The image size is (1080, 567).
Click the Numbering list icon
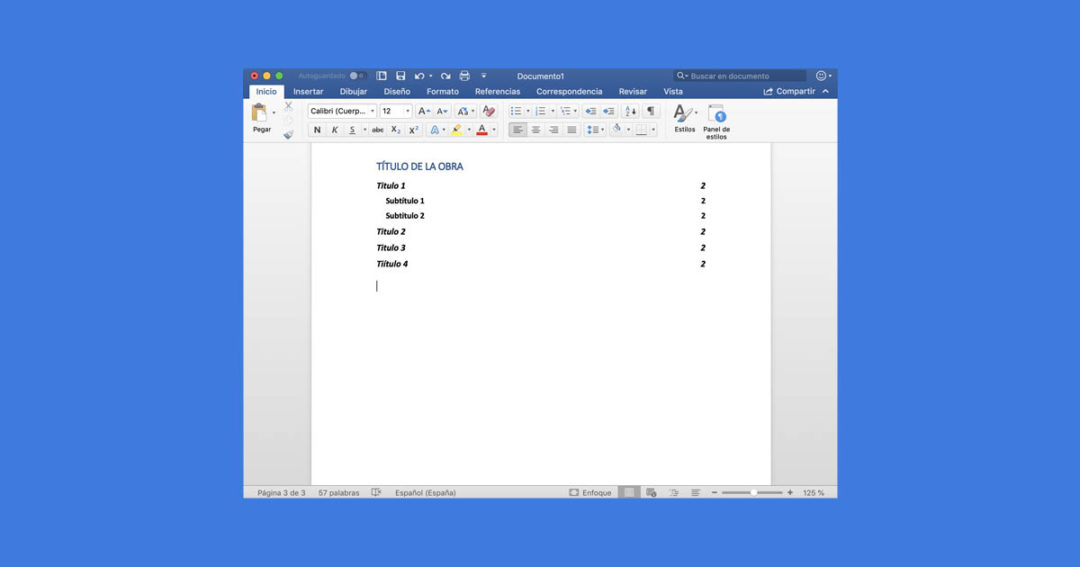pyautogui.click(x=541, y=111)
